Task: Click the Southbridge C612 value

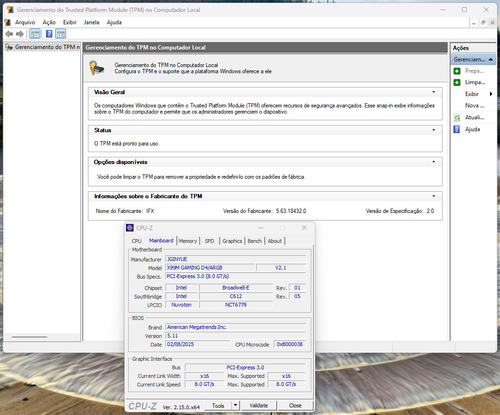Action: tap(236, 296)
